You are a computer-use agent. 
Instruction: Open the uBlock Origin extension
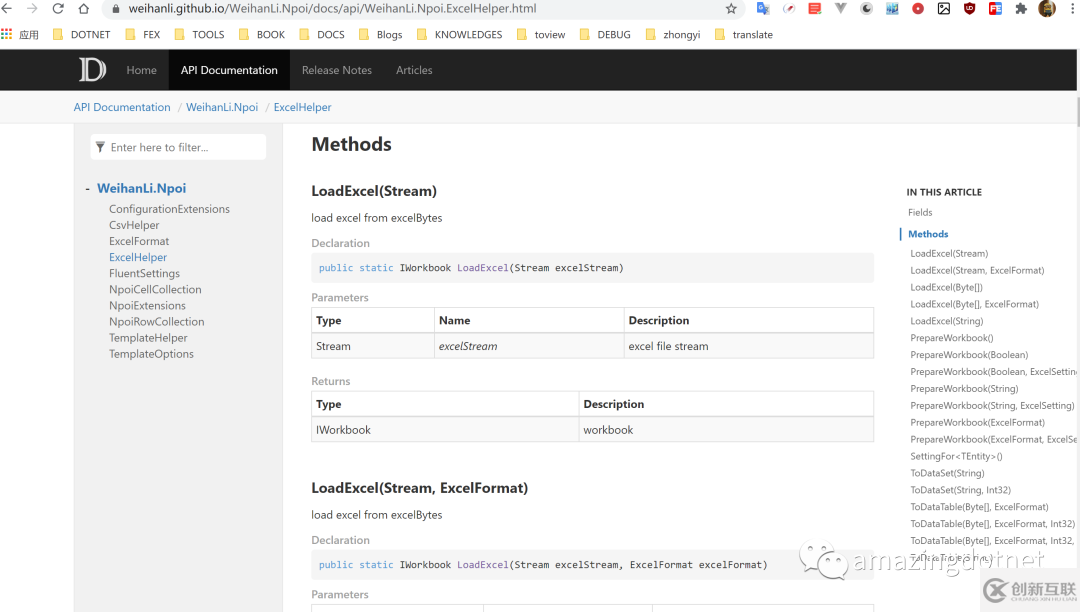pos(969,9)
